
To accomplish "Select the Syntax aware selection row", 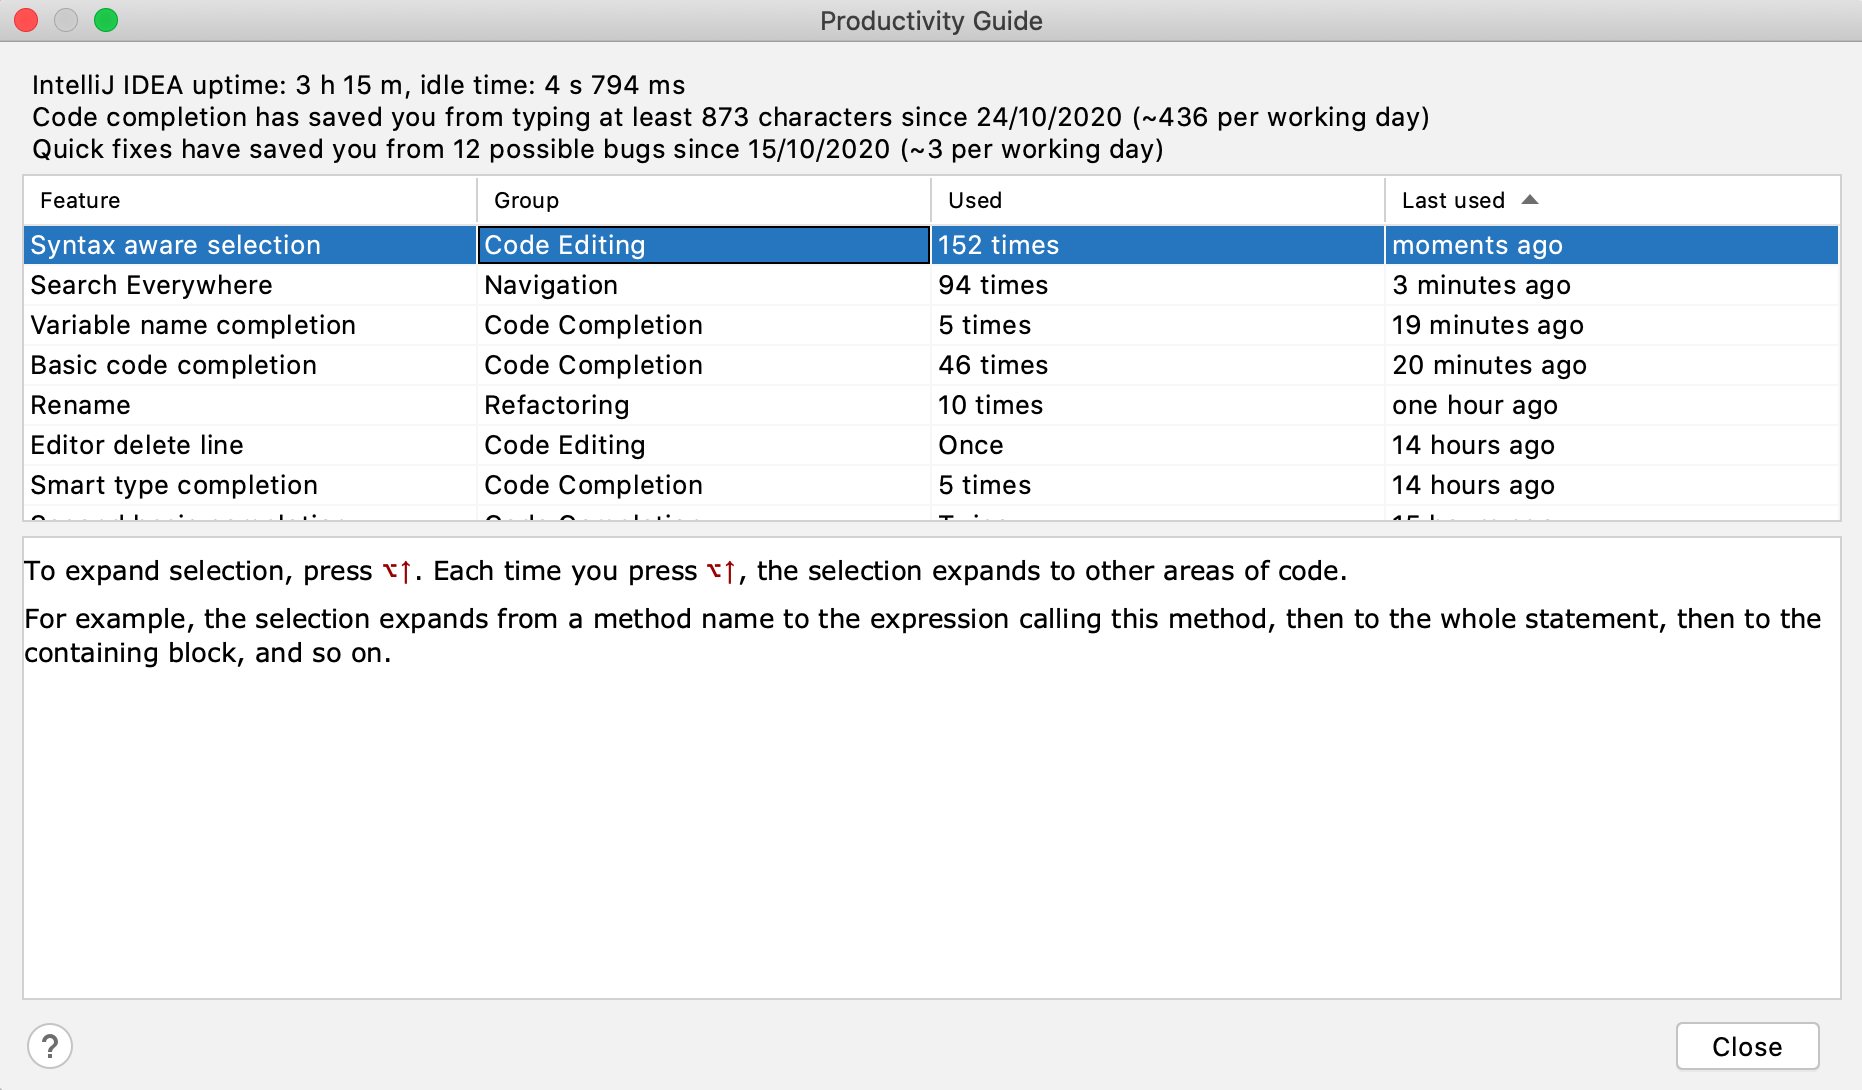I will tap(931, 245).
